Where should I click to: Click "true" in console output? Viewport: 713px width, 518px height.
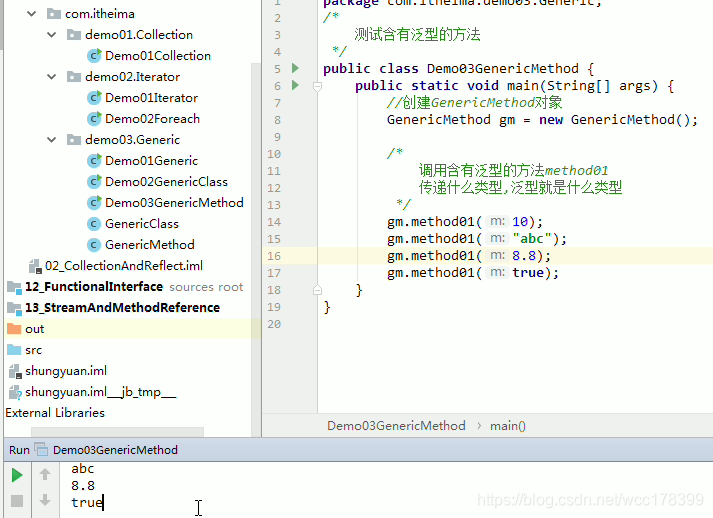click(x=87, y=502)
